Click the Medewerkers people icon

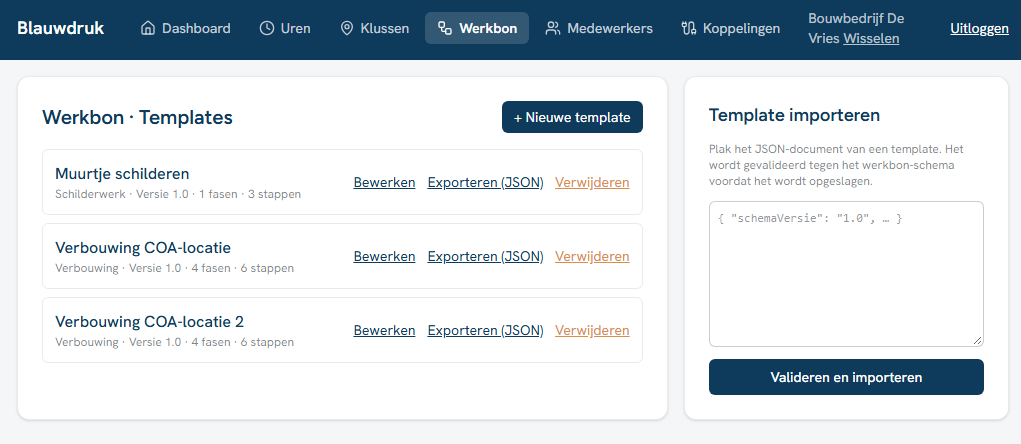pyautogui.click(x=553, y=28)
